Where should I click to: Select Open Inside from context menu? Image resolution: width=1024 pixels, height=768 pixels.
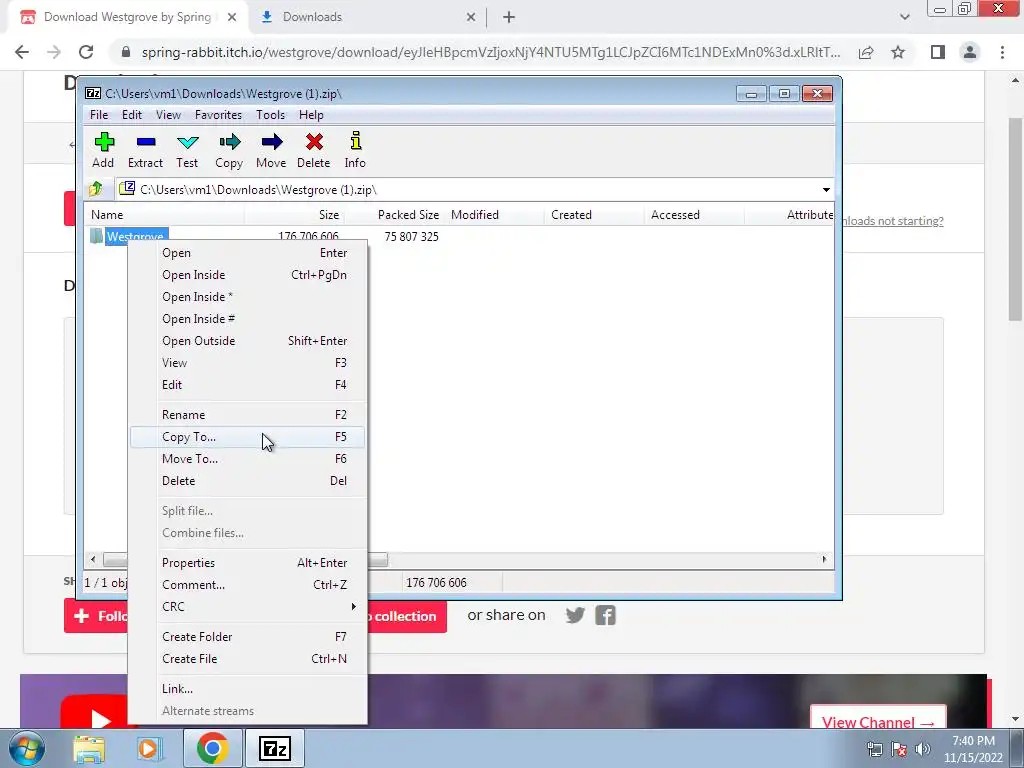coord(248,275)
